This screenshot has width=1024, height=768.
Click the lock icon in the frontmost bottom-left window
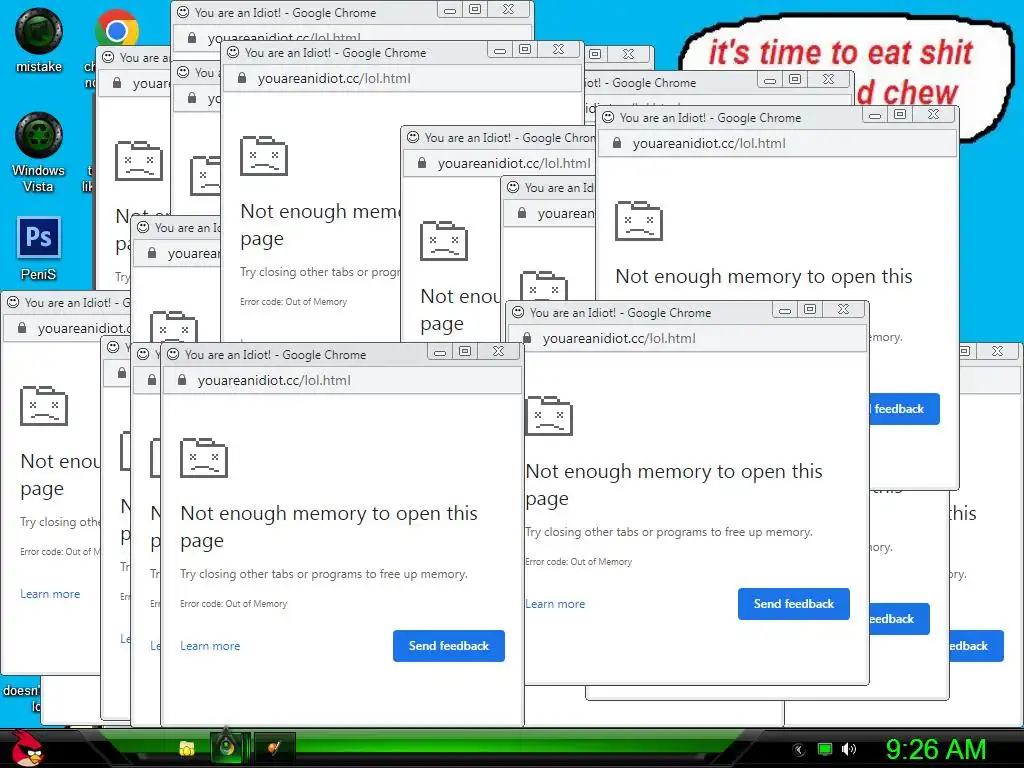point(182,380)
